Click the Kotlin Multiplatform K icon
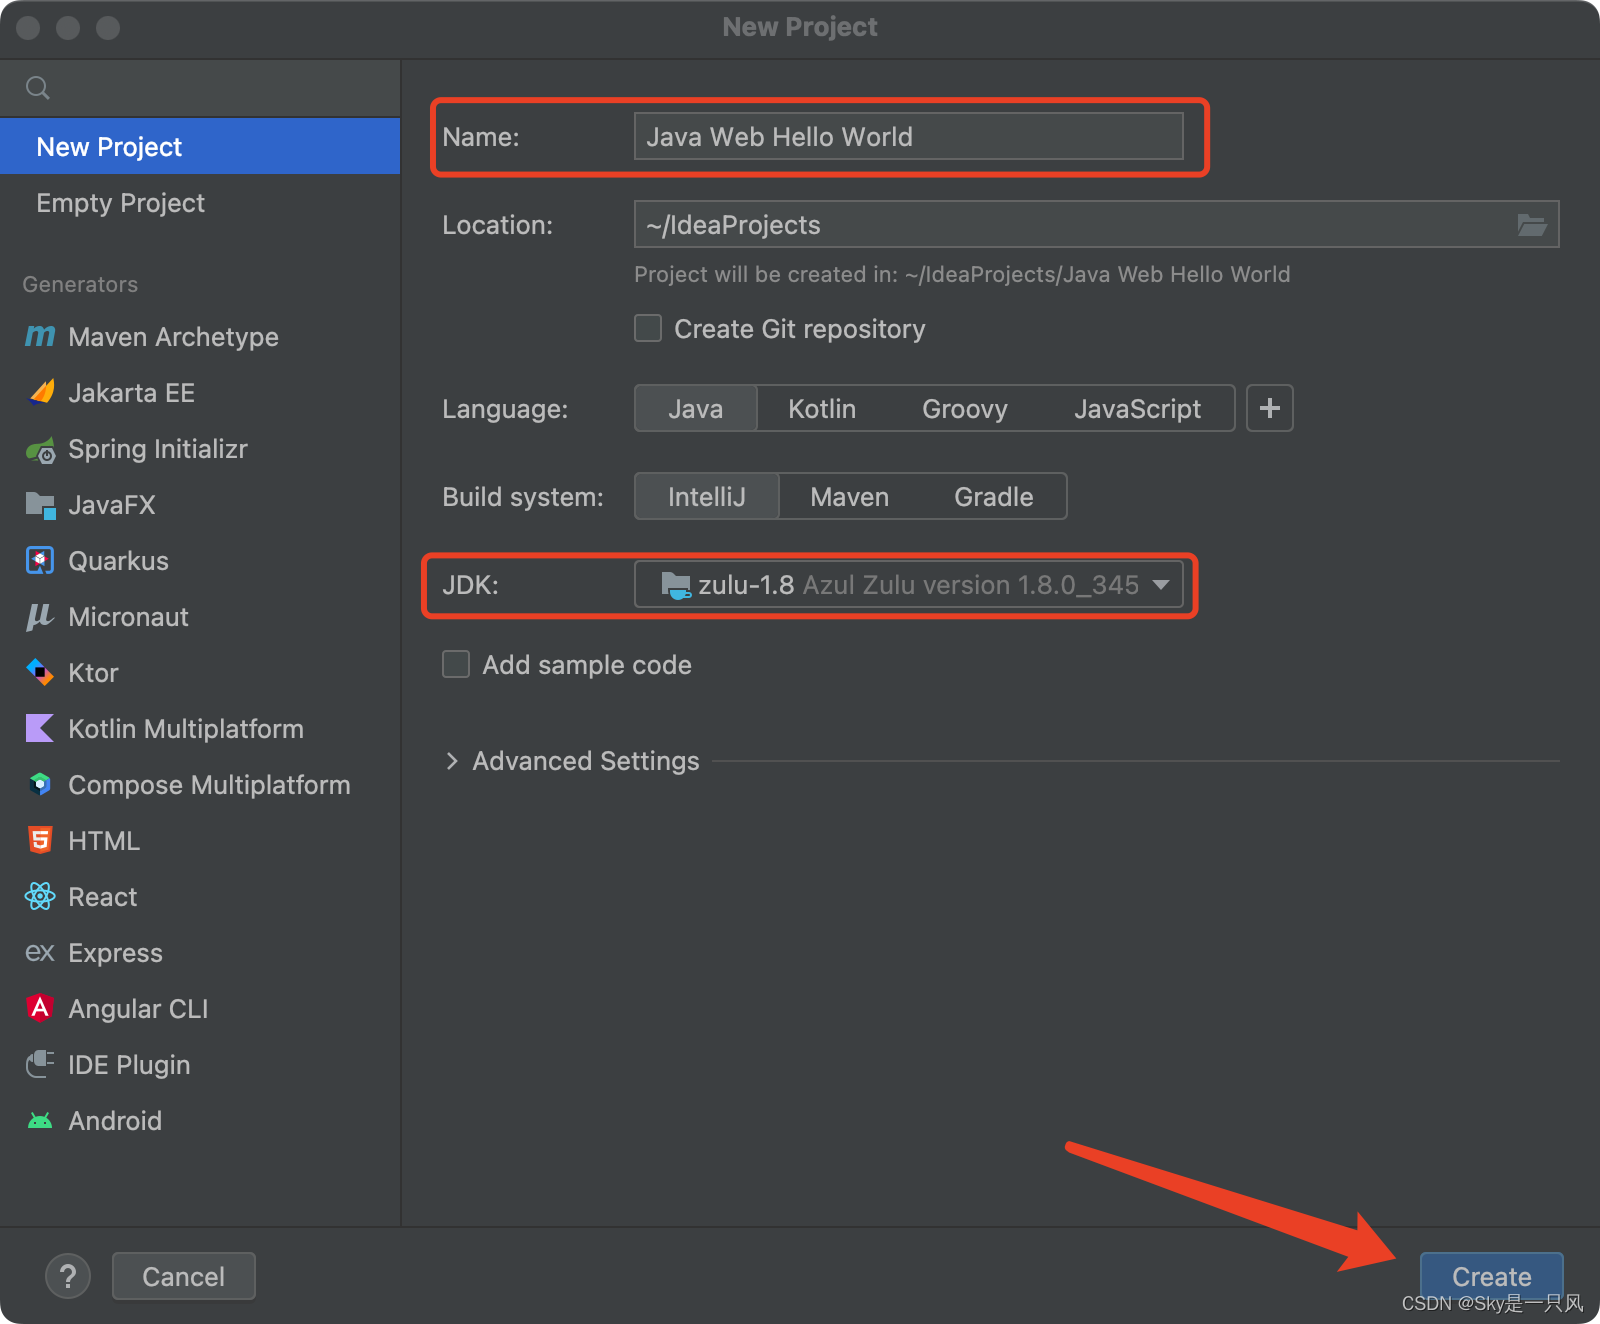This screenshot has width=1600, height=1324. point(40,728)
